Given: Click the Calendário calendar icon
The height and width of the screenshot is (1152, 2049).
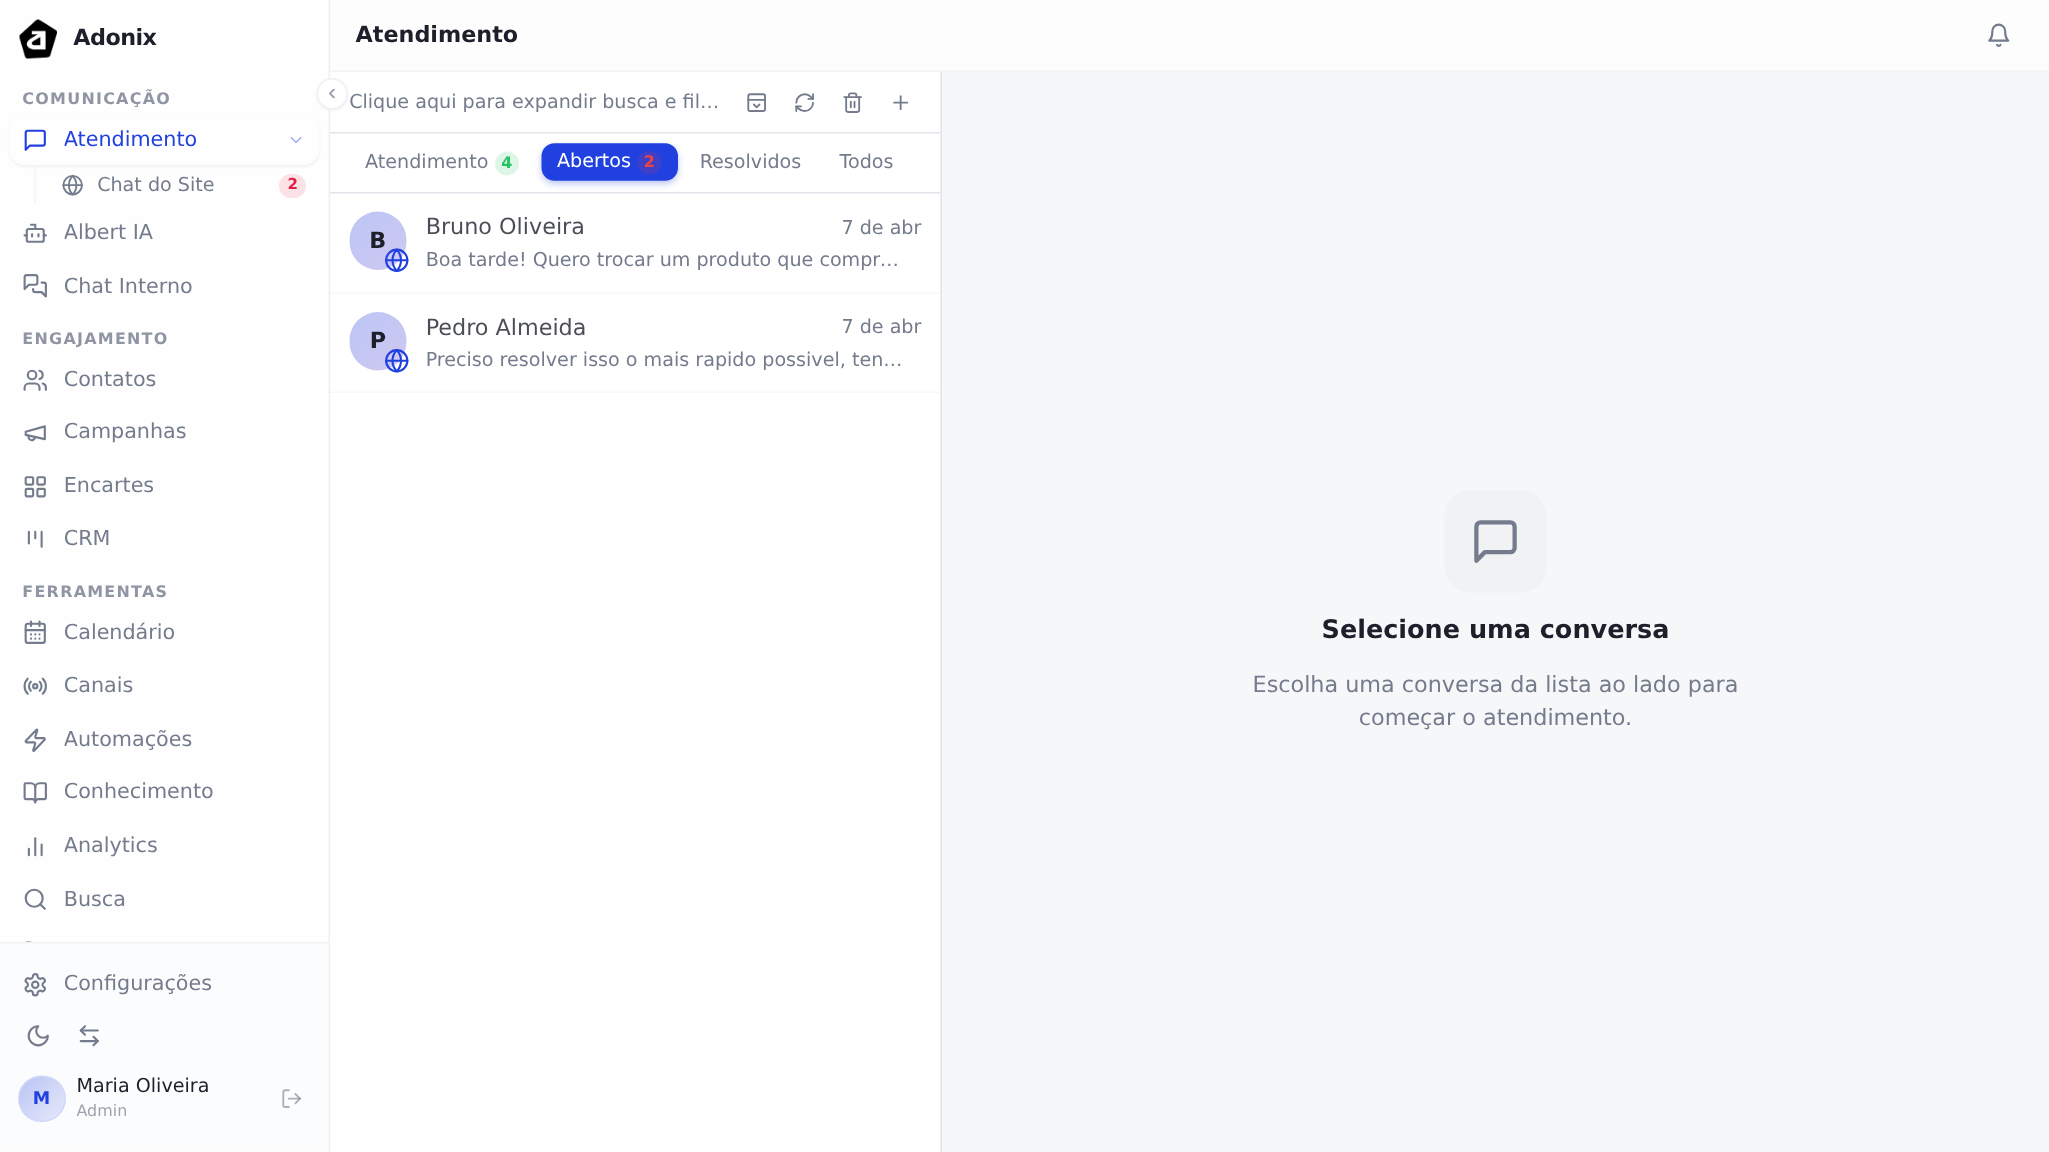Looking at the screenshot, I should click(x=35, y=633).
